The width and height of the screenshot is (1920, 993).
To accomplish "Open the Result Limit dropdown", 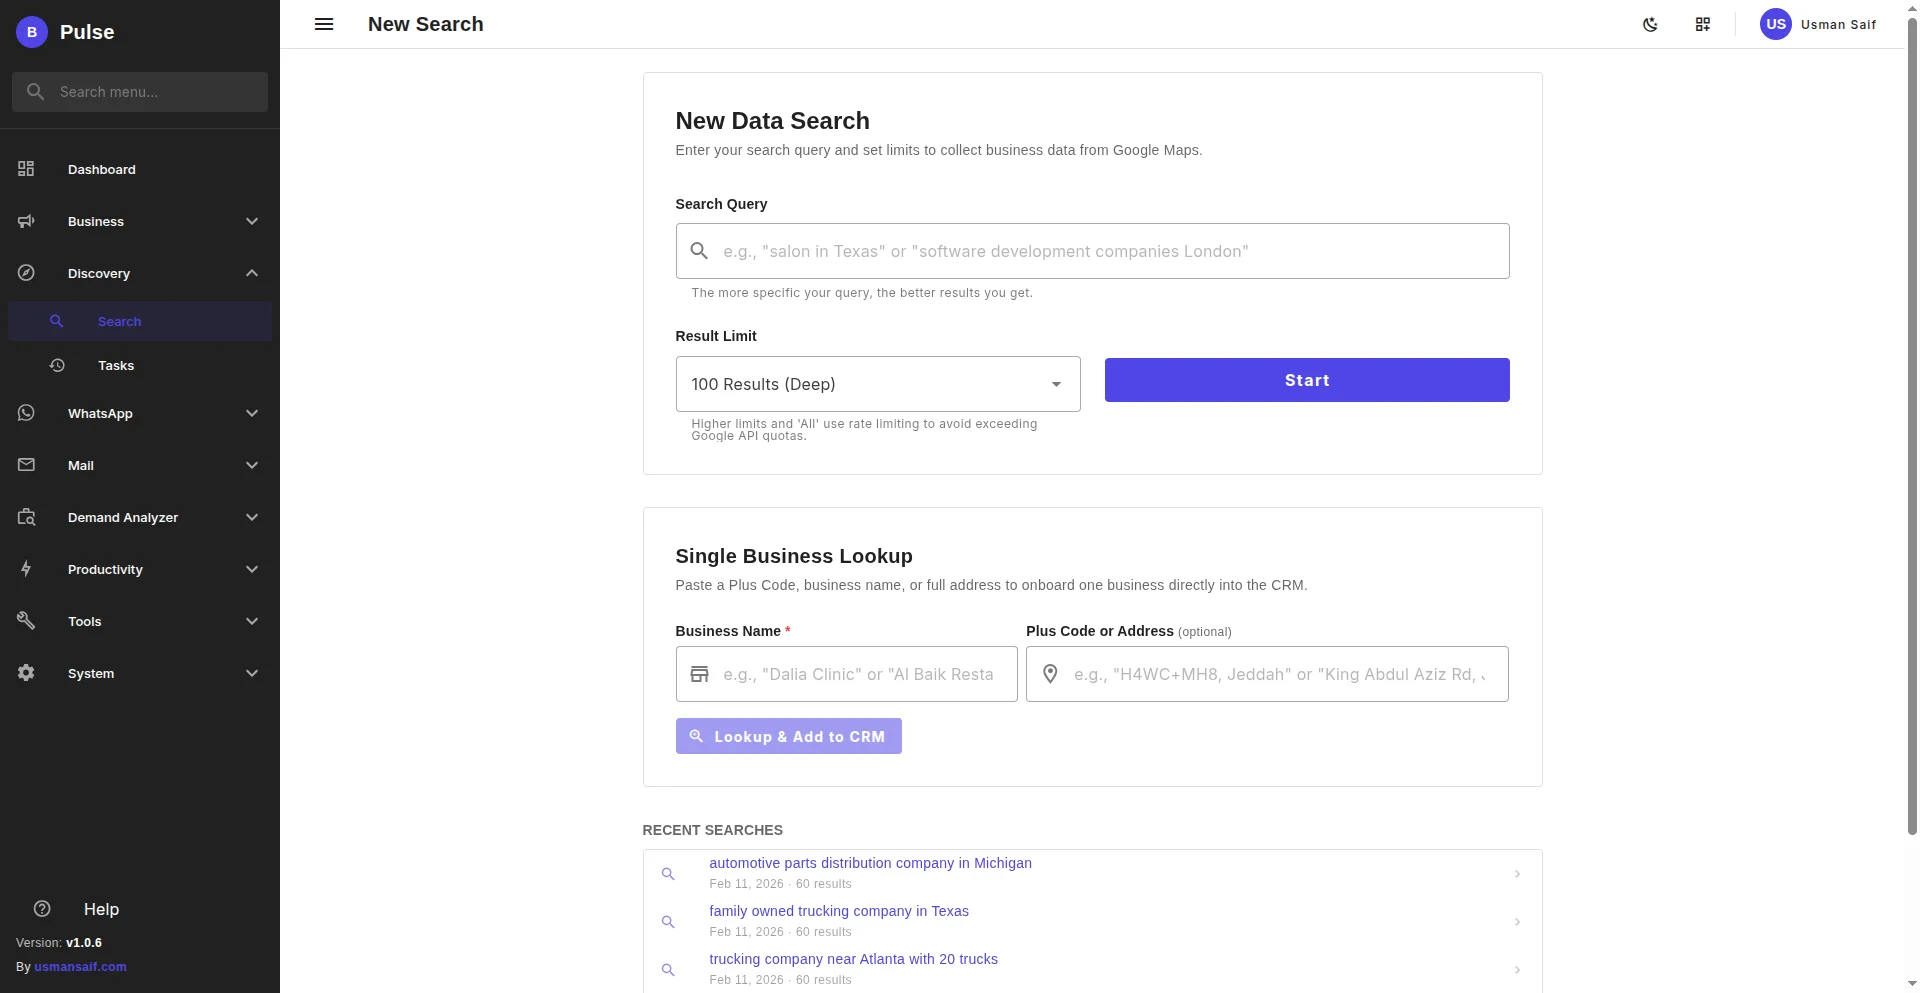I will pyautogui.click(x=878, y=384).
